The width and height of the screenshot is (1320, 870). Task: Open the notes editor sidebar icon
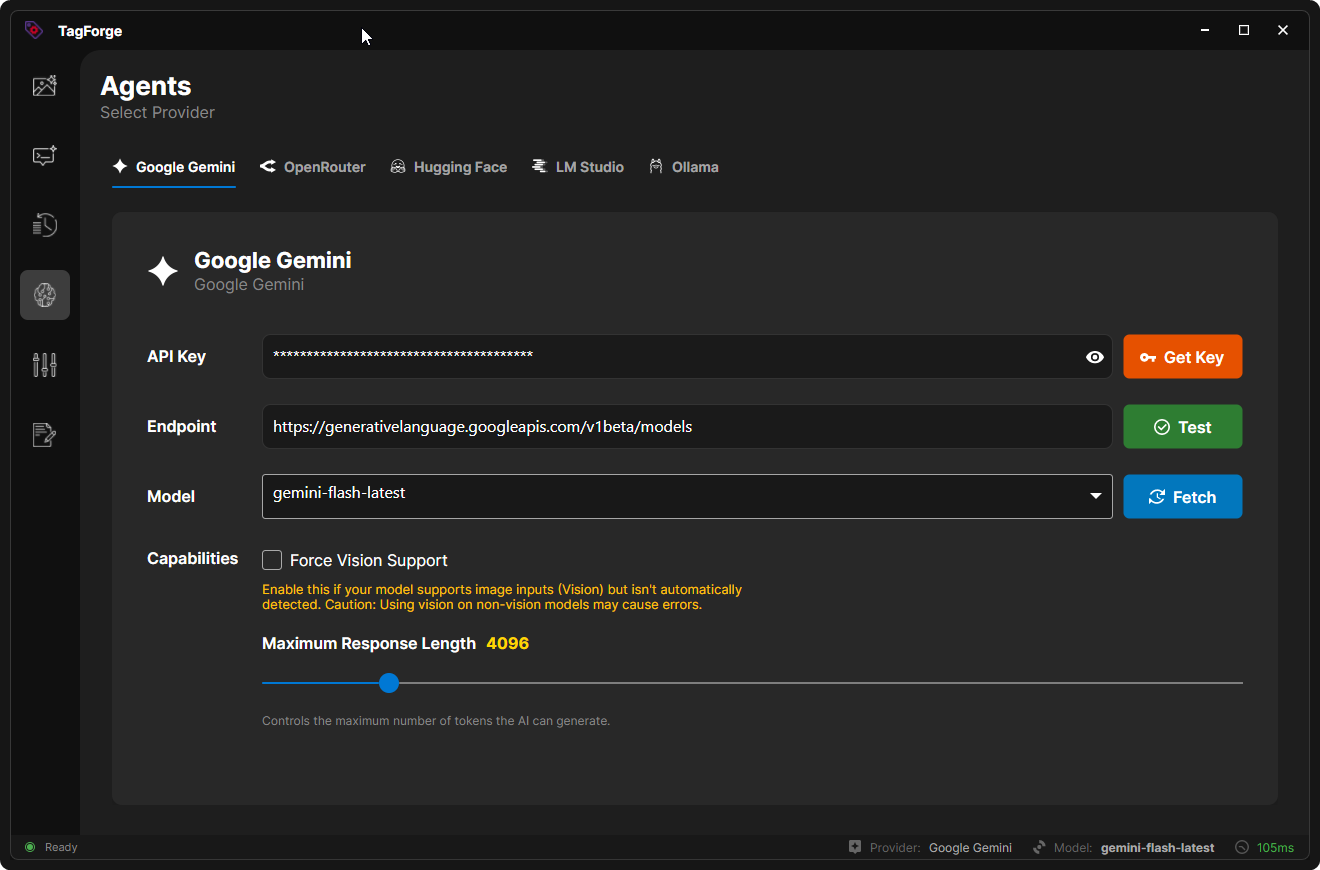[45, 435]
